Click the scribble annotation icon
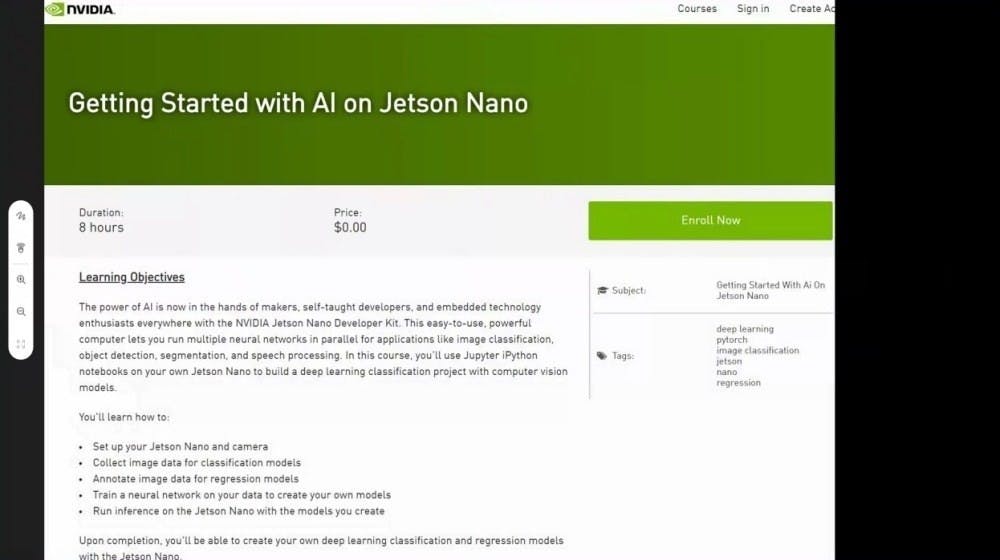The width and height of the screenshot is (1000, 560). [x=21, y=216]
